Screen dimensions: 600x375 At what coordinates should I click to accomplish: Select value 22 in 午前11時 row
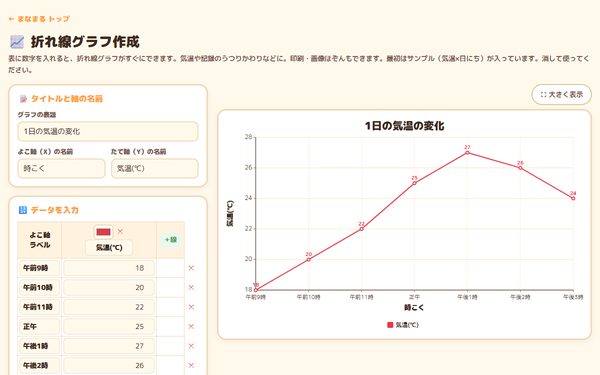(x=109, y=307)
